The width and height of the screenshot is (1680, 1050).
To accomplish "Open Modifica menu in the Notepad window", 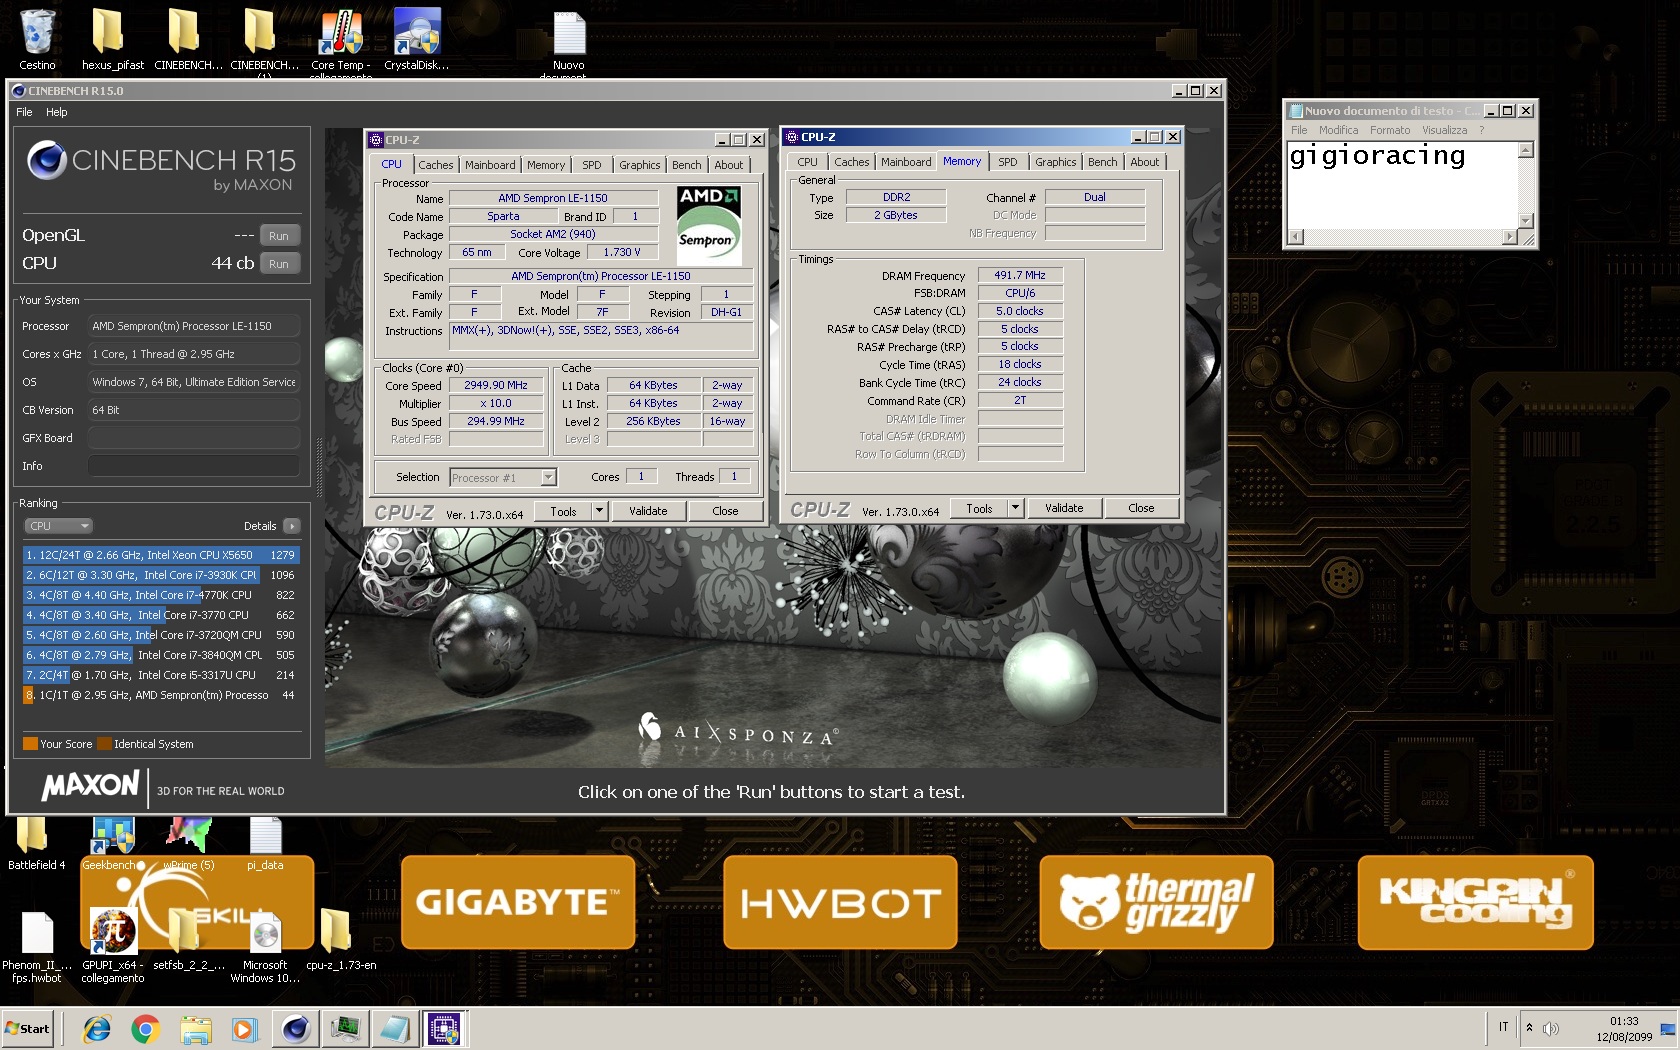I will point(1338,130).
